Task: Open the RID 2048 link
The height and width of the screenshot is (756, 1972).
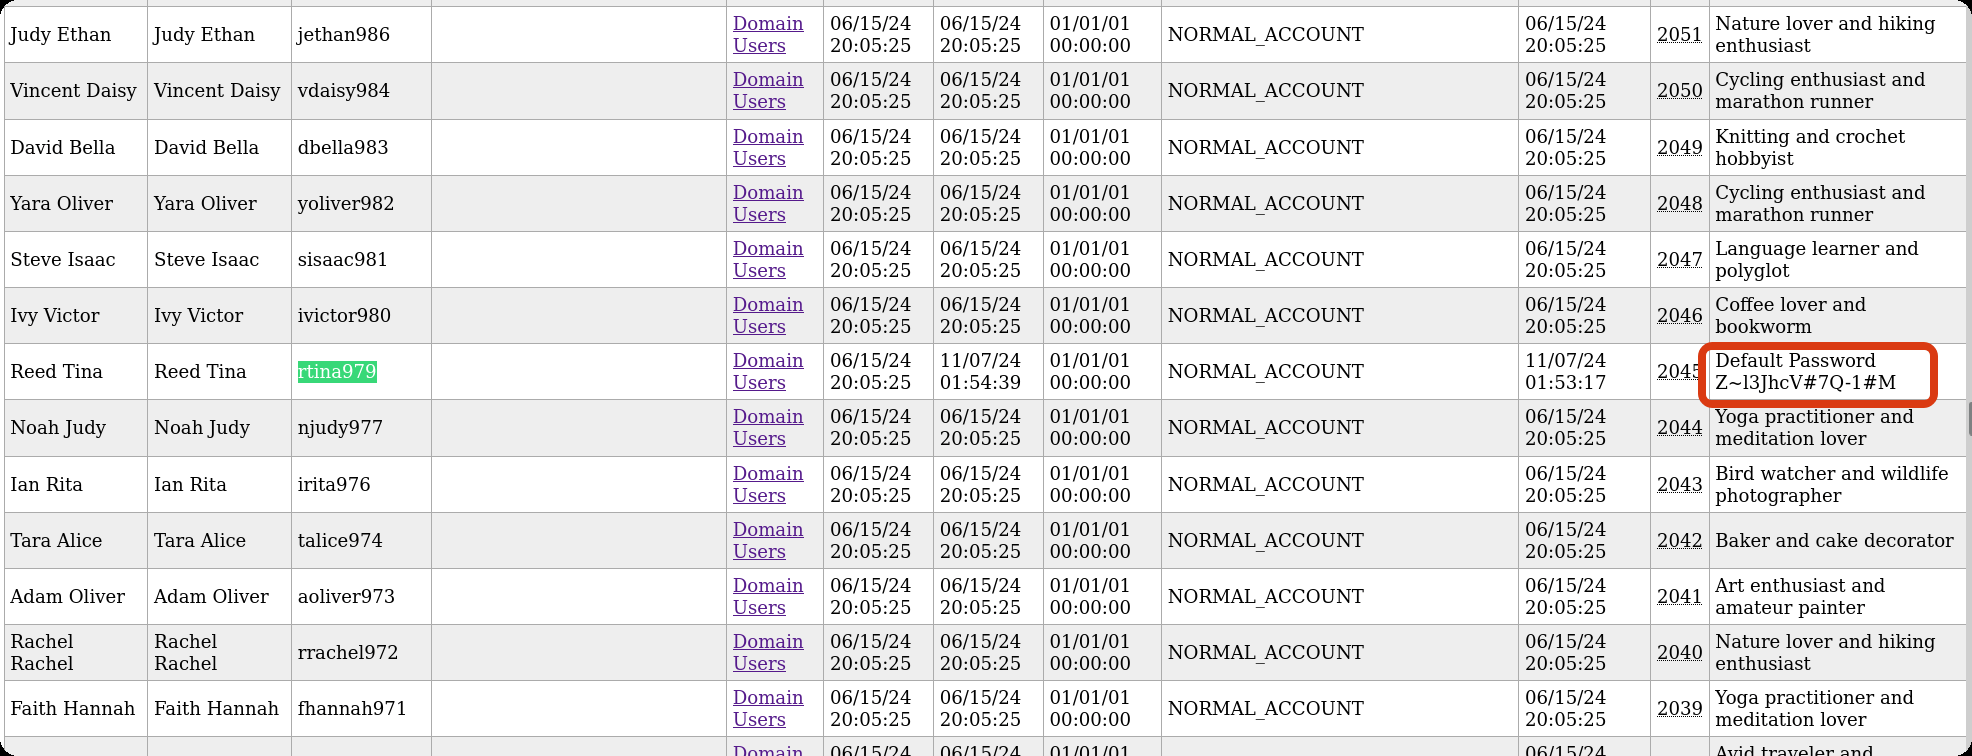Action: click(1678, 203)
